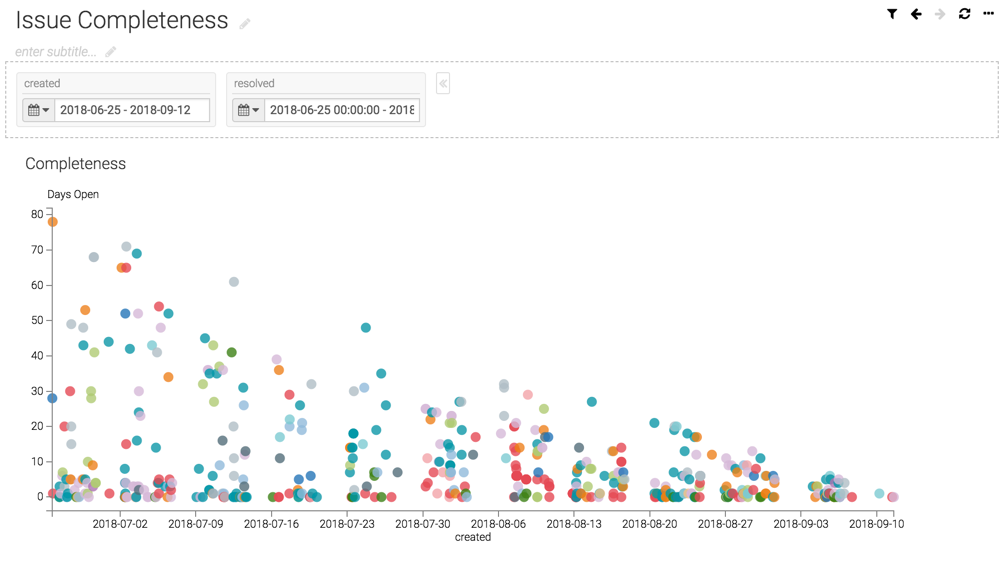1005x583 pixels.
Task: Click the forward arrow icon
Action: tap(940, 14)
